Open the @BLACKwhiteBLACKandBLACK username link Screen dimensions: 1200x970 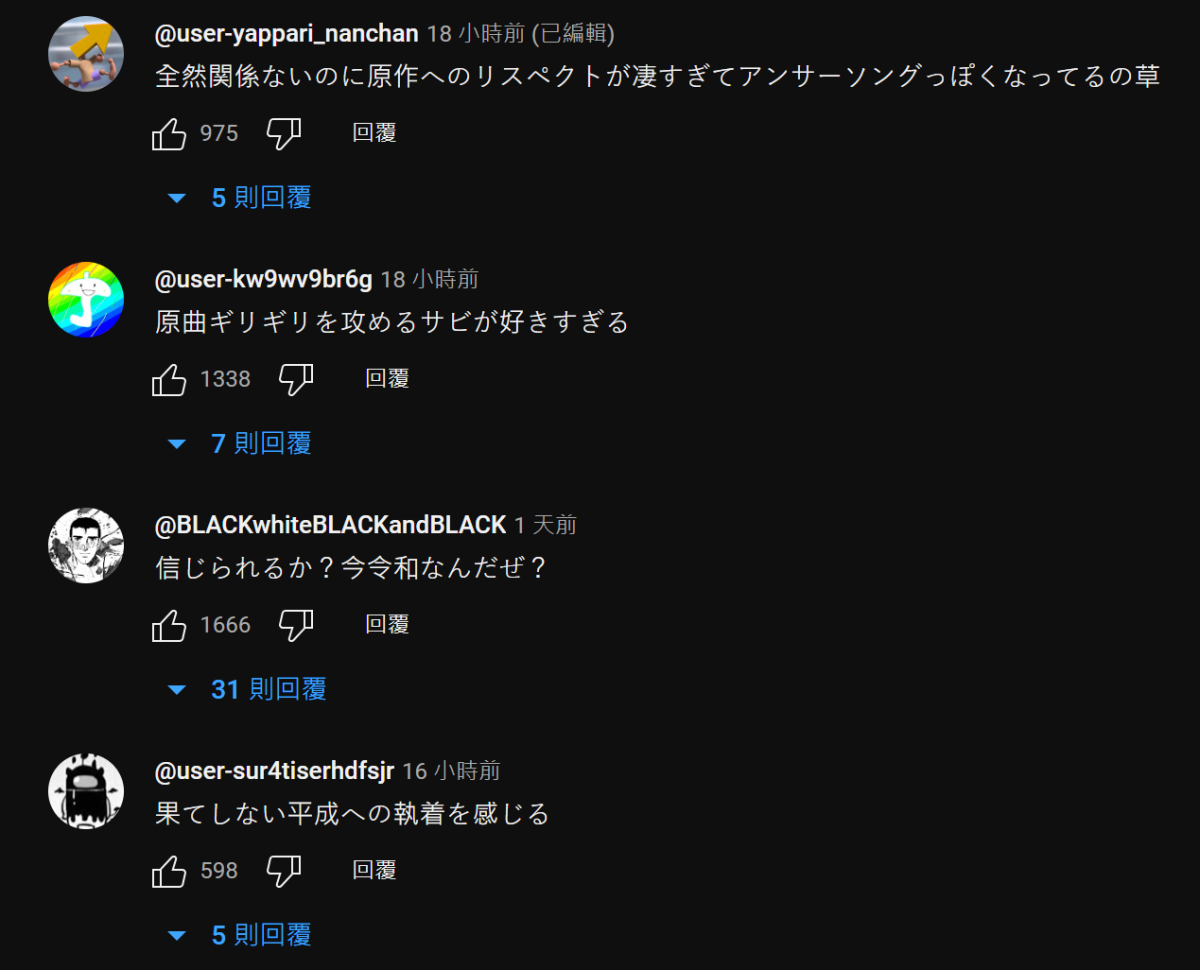[330, 525]
